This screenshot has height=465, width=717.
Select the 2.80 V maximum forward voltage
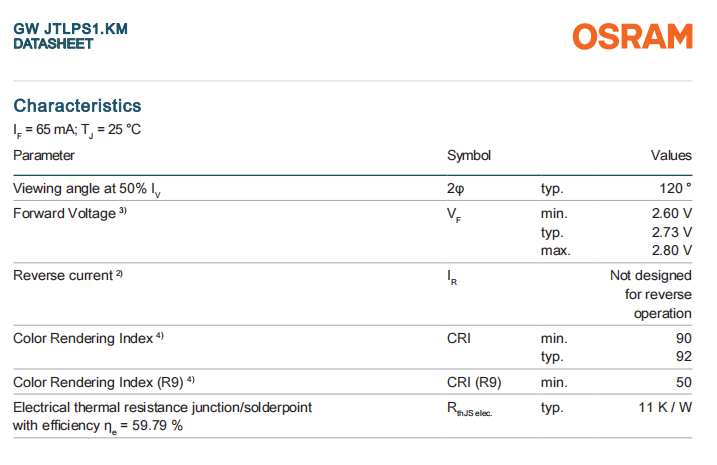click(672, 250)
